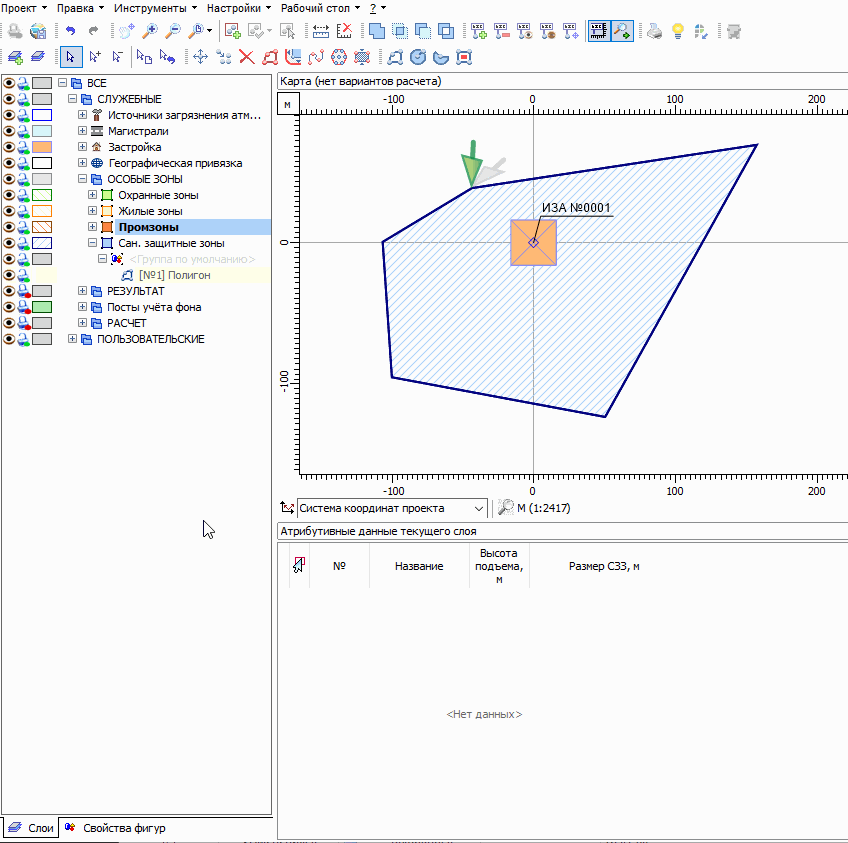The width and height of the screenshot is (848, 843).
Task: Open the Система координат проекта dropdown
Action: pyautogui.click(x=479, y=508)
